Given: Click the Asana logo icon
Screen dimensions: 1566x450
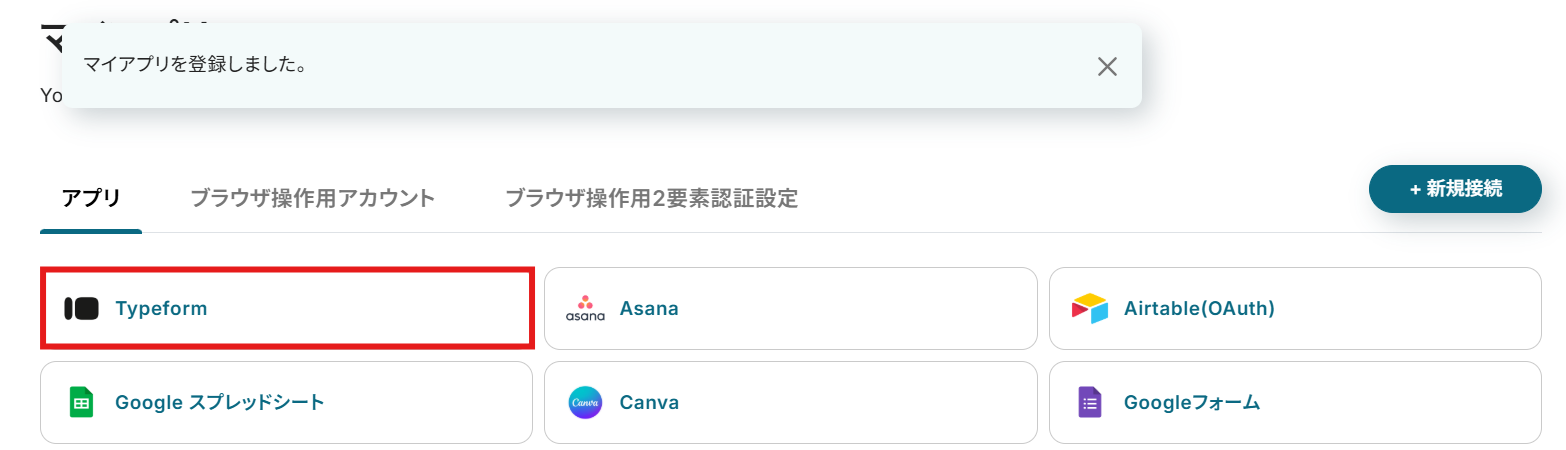Looking at the screenshot, I should [585, 309].
